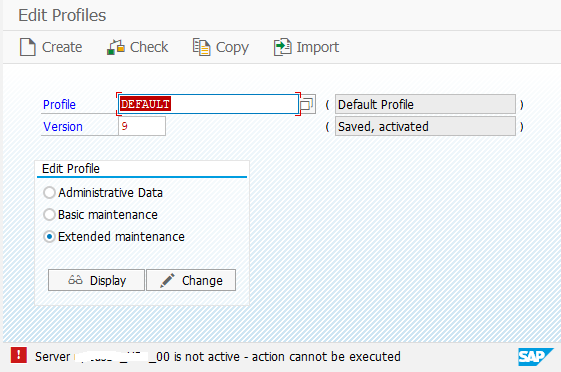Click the Copy toolbar label
The image size is (561, 372).
point(232,48)
